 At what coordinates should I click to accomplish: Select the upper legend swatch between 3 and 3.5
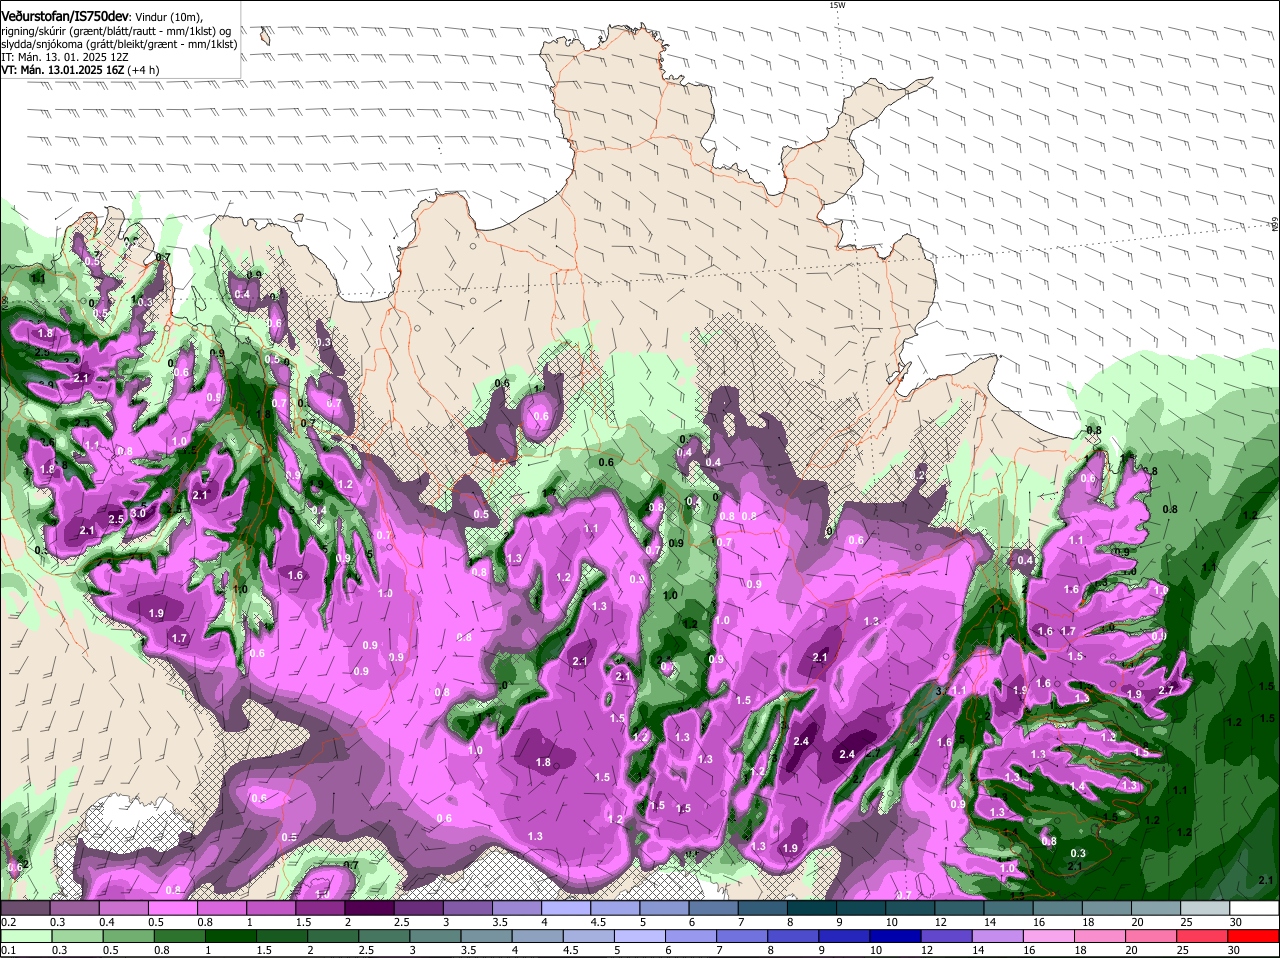(468, 909)
